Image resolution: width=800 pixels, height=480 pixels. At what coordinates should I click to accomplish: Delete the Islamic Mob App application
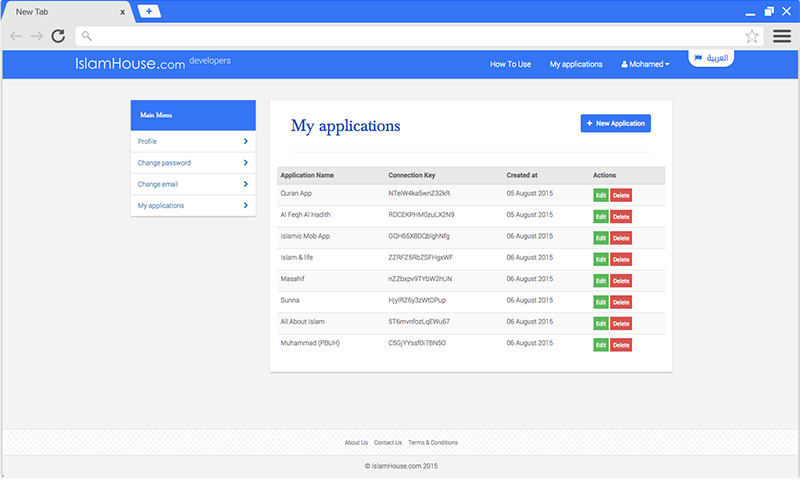[621, 238]
